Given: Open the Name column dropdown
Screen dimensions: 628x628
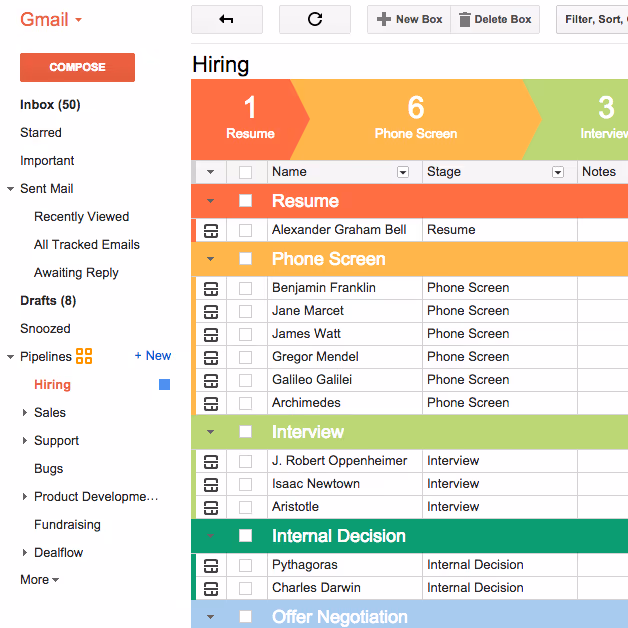Looking at the screenshot, I should point(403,172).
